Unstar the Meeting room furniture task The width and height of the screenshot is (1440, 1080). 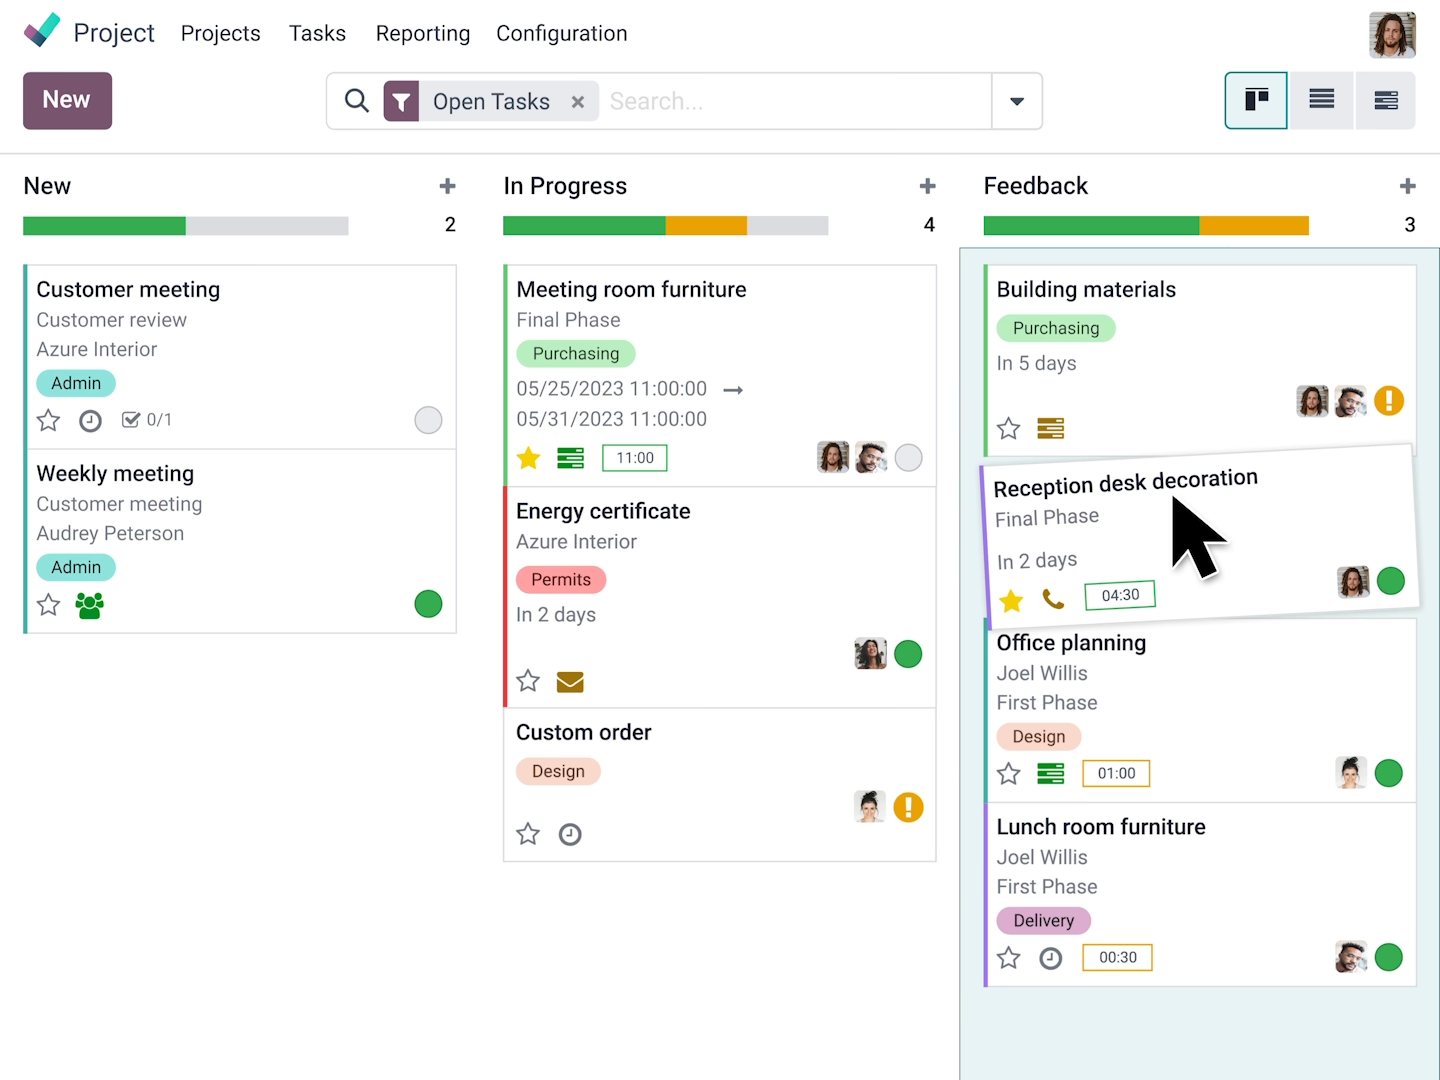tap(528, 458)
